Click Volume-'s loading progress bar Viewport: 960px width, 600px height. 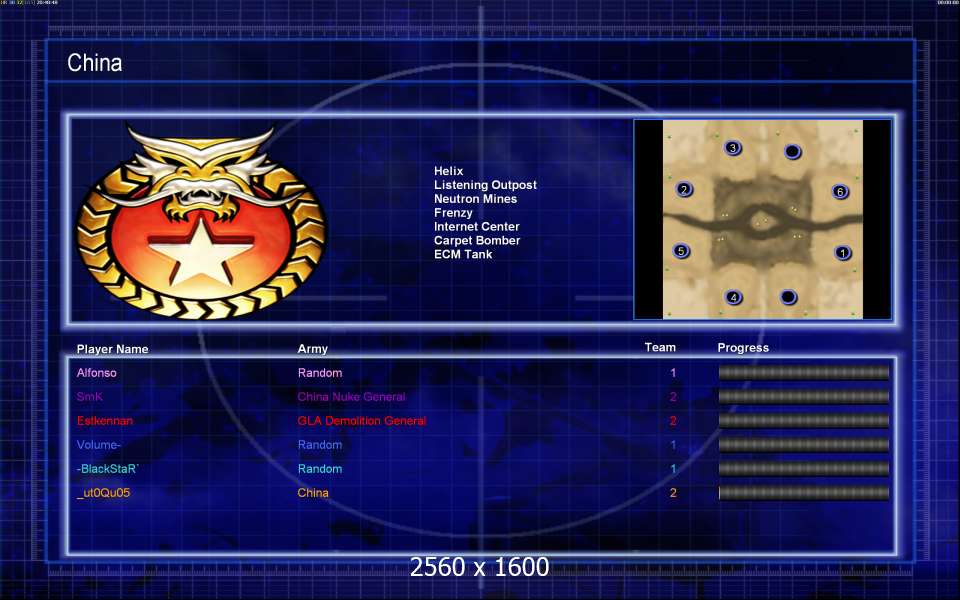pyautogui.click(x=803, y=444)
